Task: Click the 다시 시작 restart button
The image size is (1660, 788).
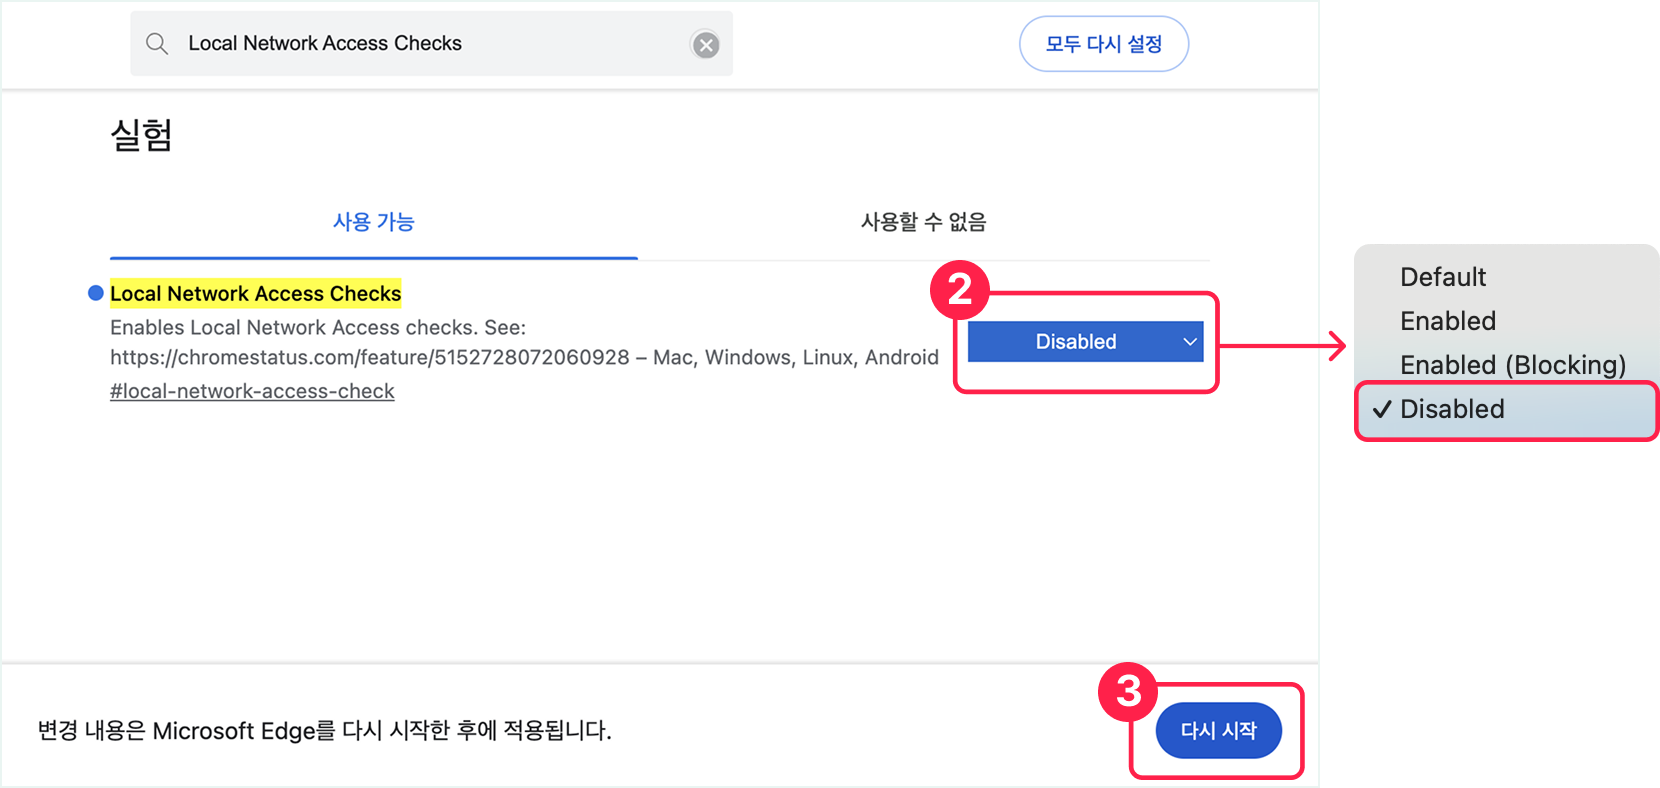Action: (x=1218, y=731)
